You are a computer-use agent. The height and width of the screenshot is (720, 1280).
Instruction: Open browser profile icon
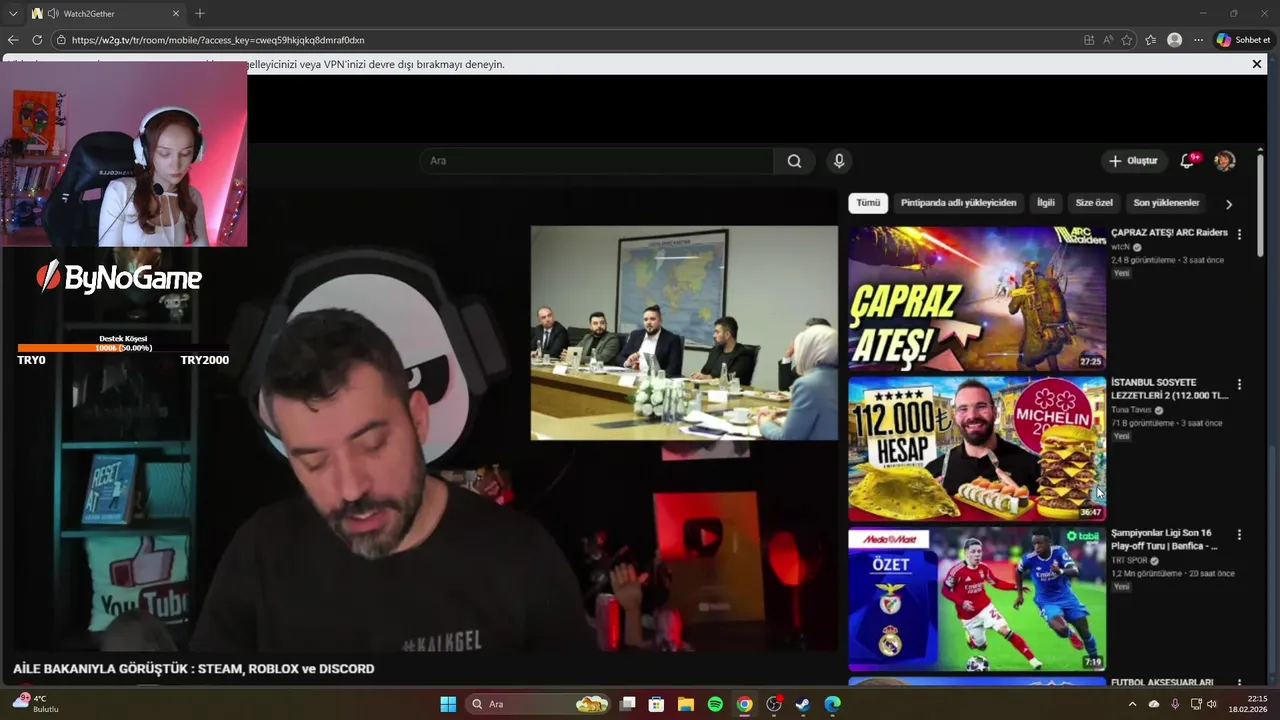[1174, 40]
